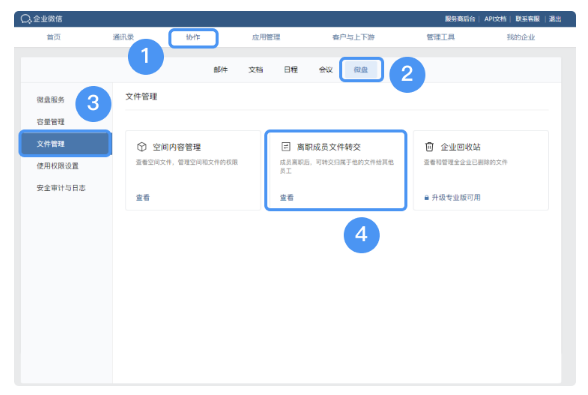Click 退出 to log out

(555, 19)
